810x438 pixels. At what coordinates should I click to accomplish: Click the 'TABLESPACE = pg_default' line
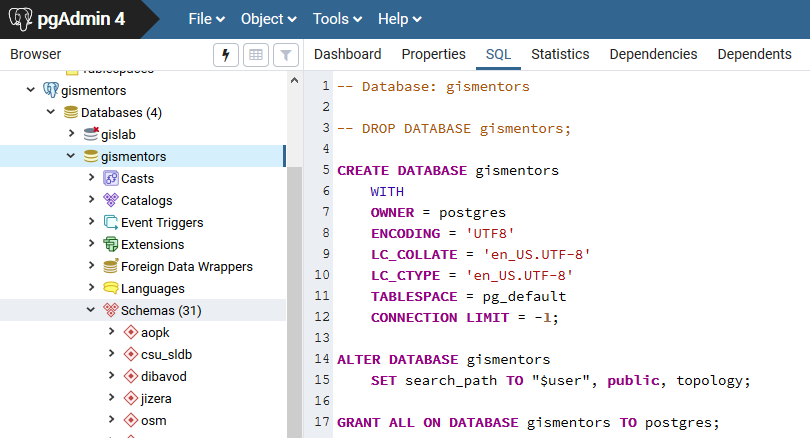(468, 296)
